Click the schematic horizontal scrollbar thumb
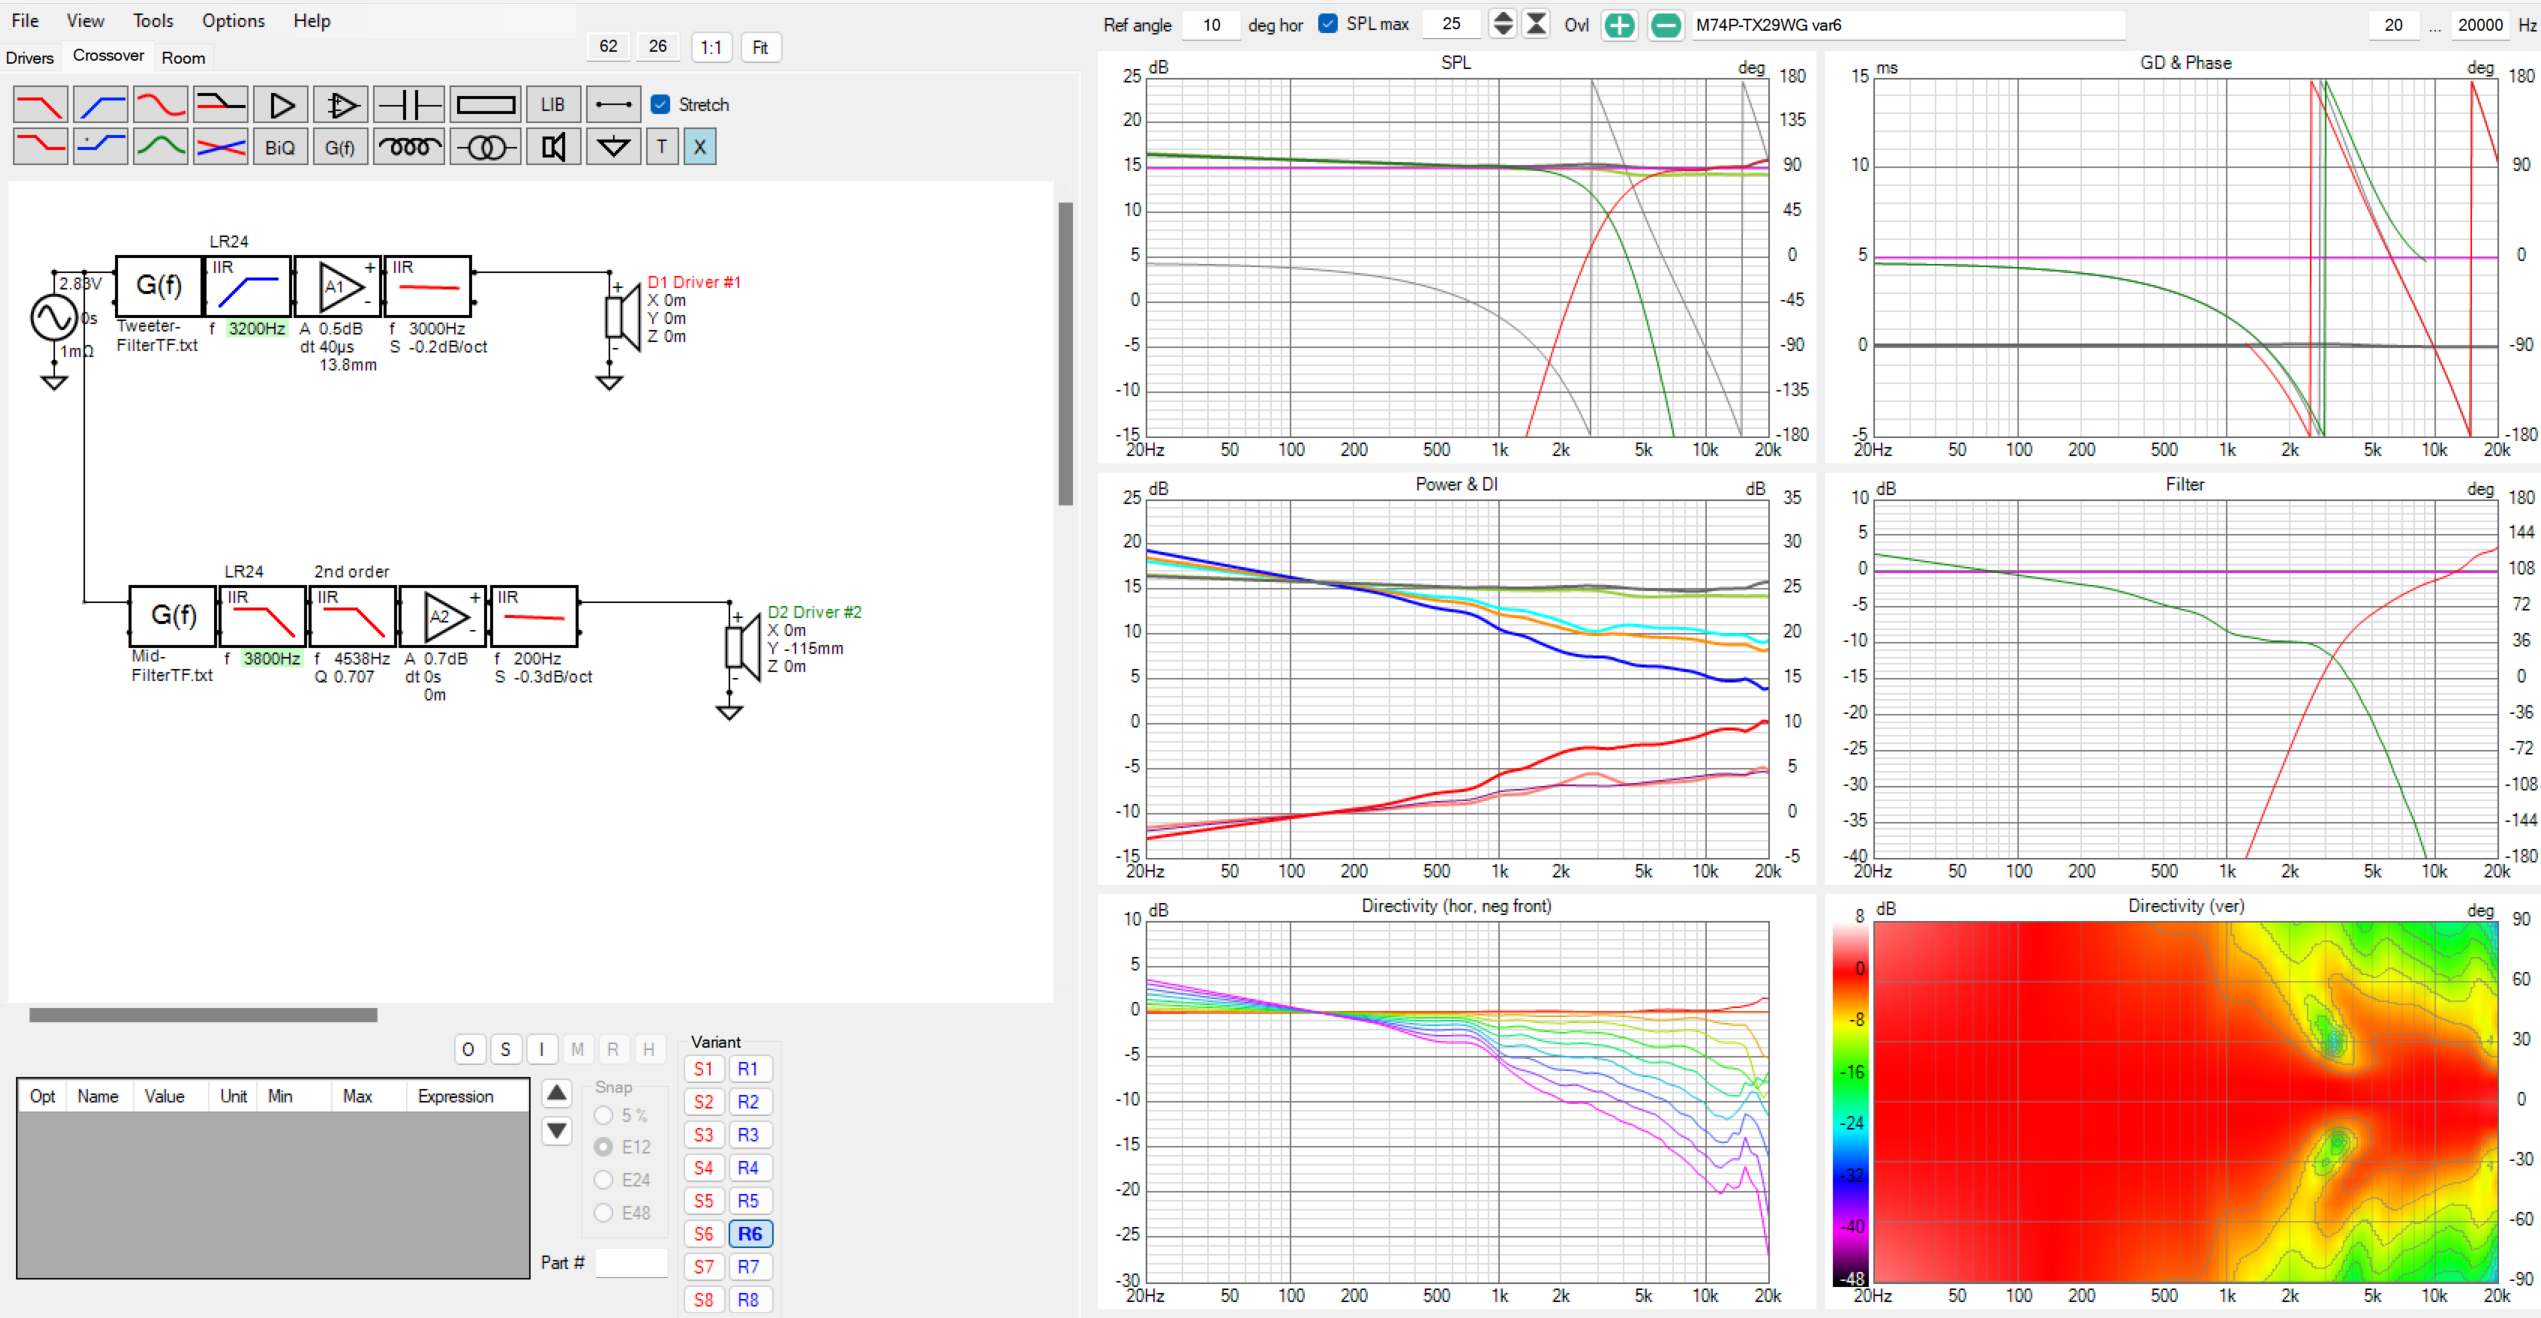This screenshot has height=1318, width=2541. tap(203, 1015)
